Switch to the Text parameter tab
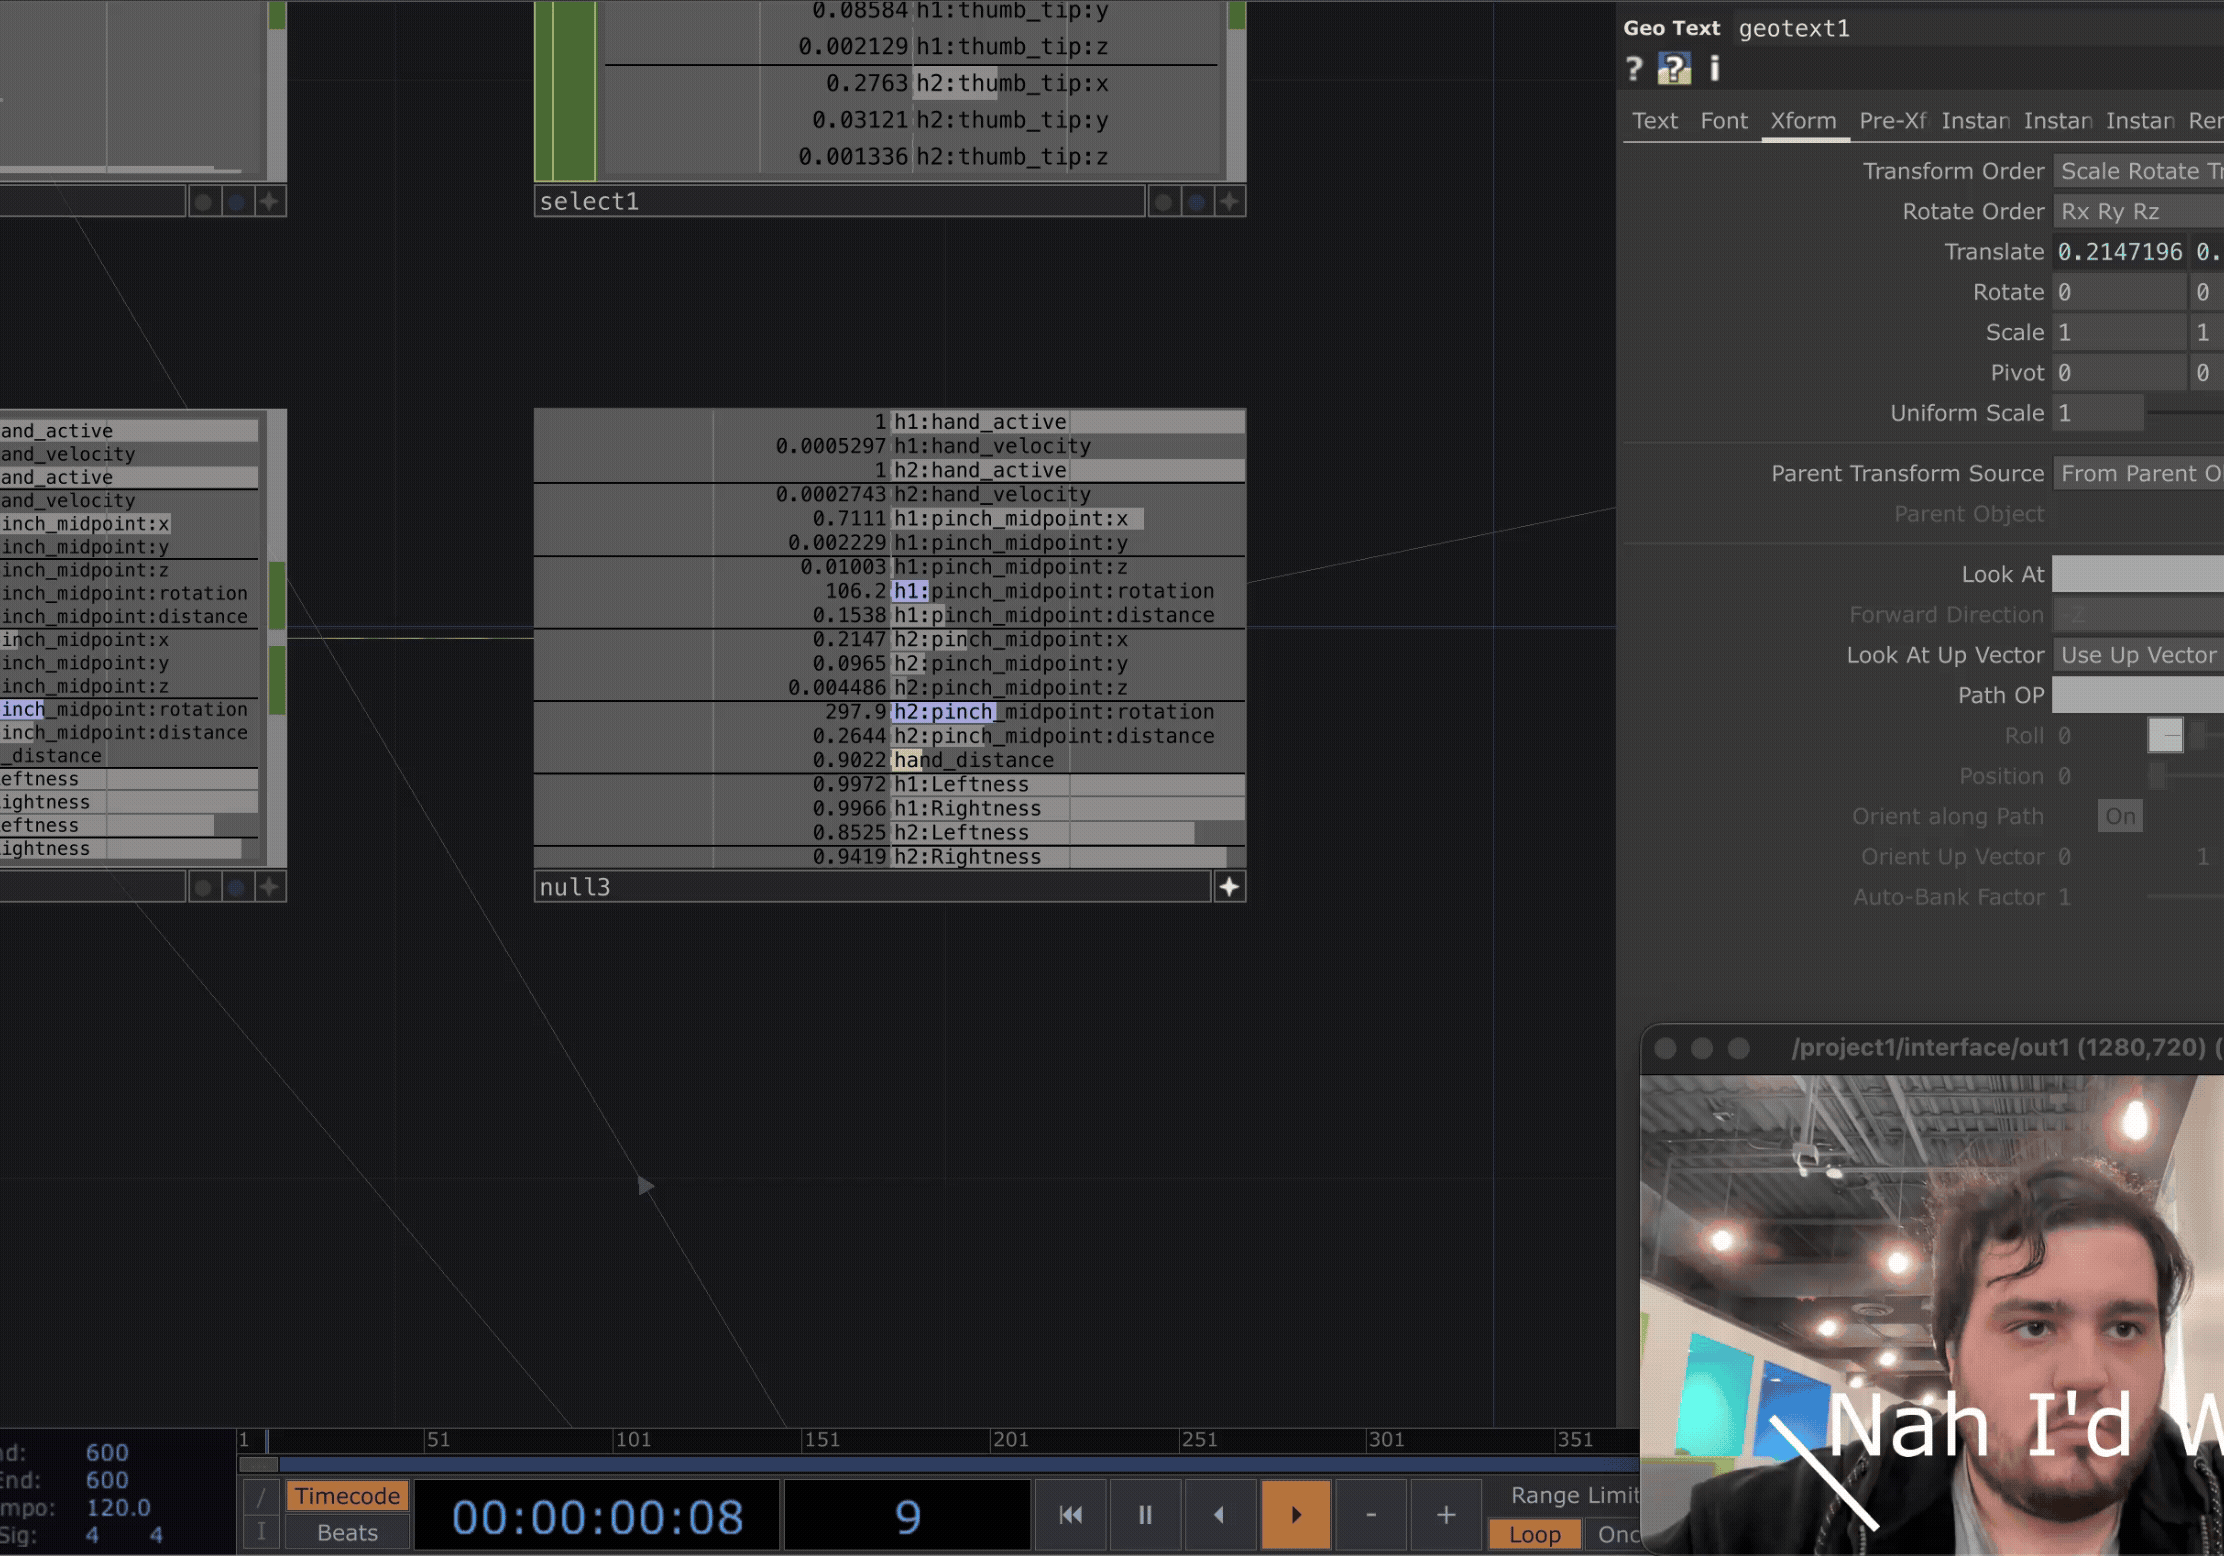 click(x=1655, y=121)
